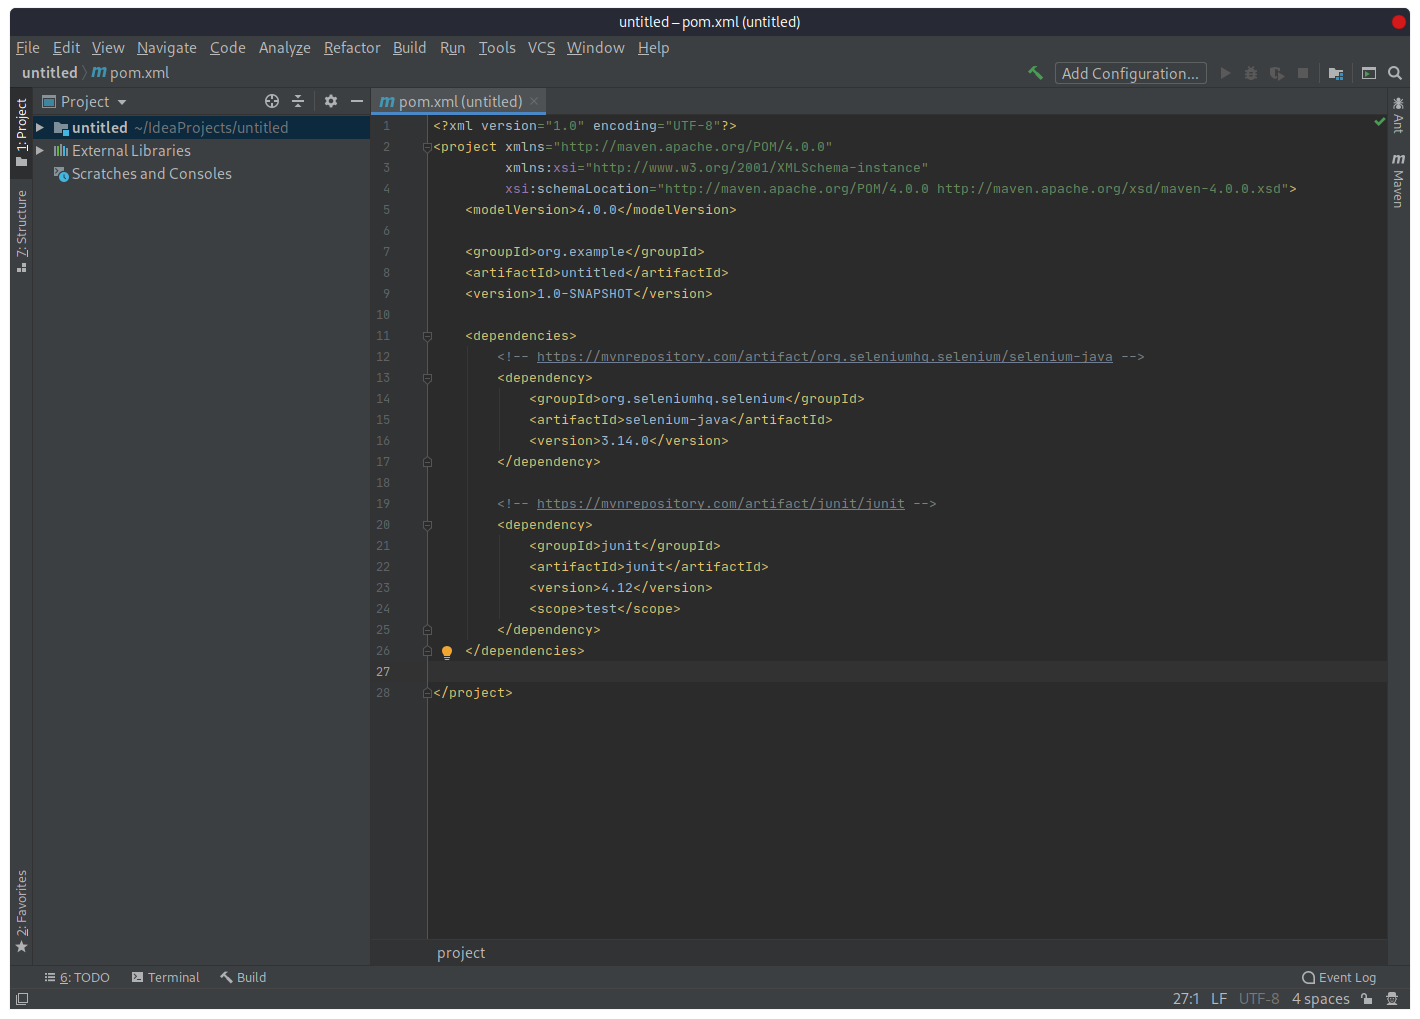Open Project panel settings gear

click(x=331, y=101)
